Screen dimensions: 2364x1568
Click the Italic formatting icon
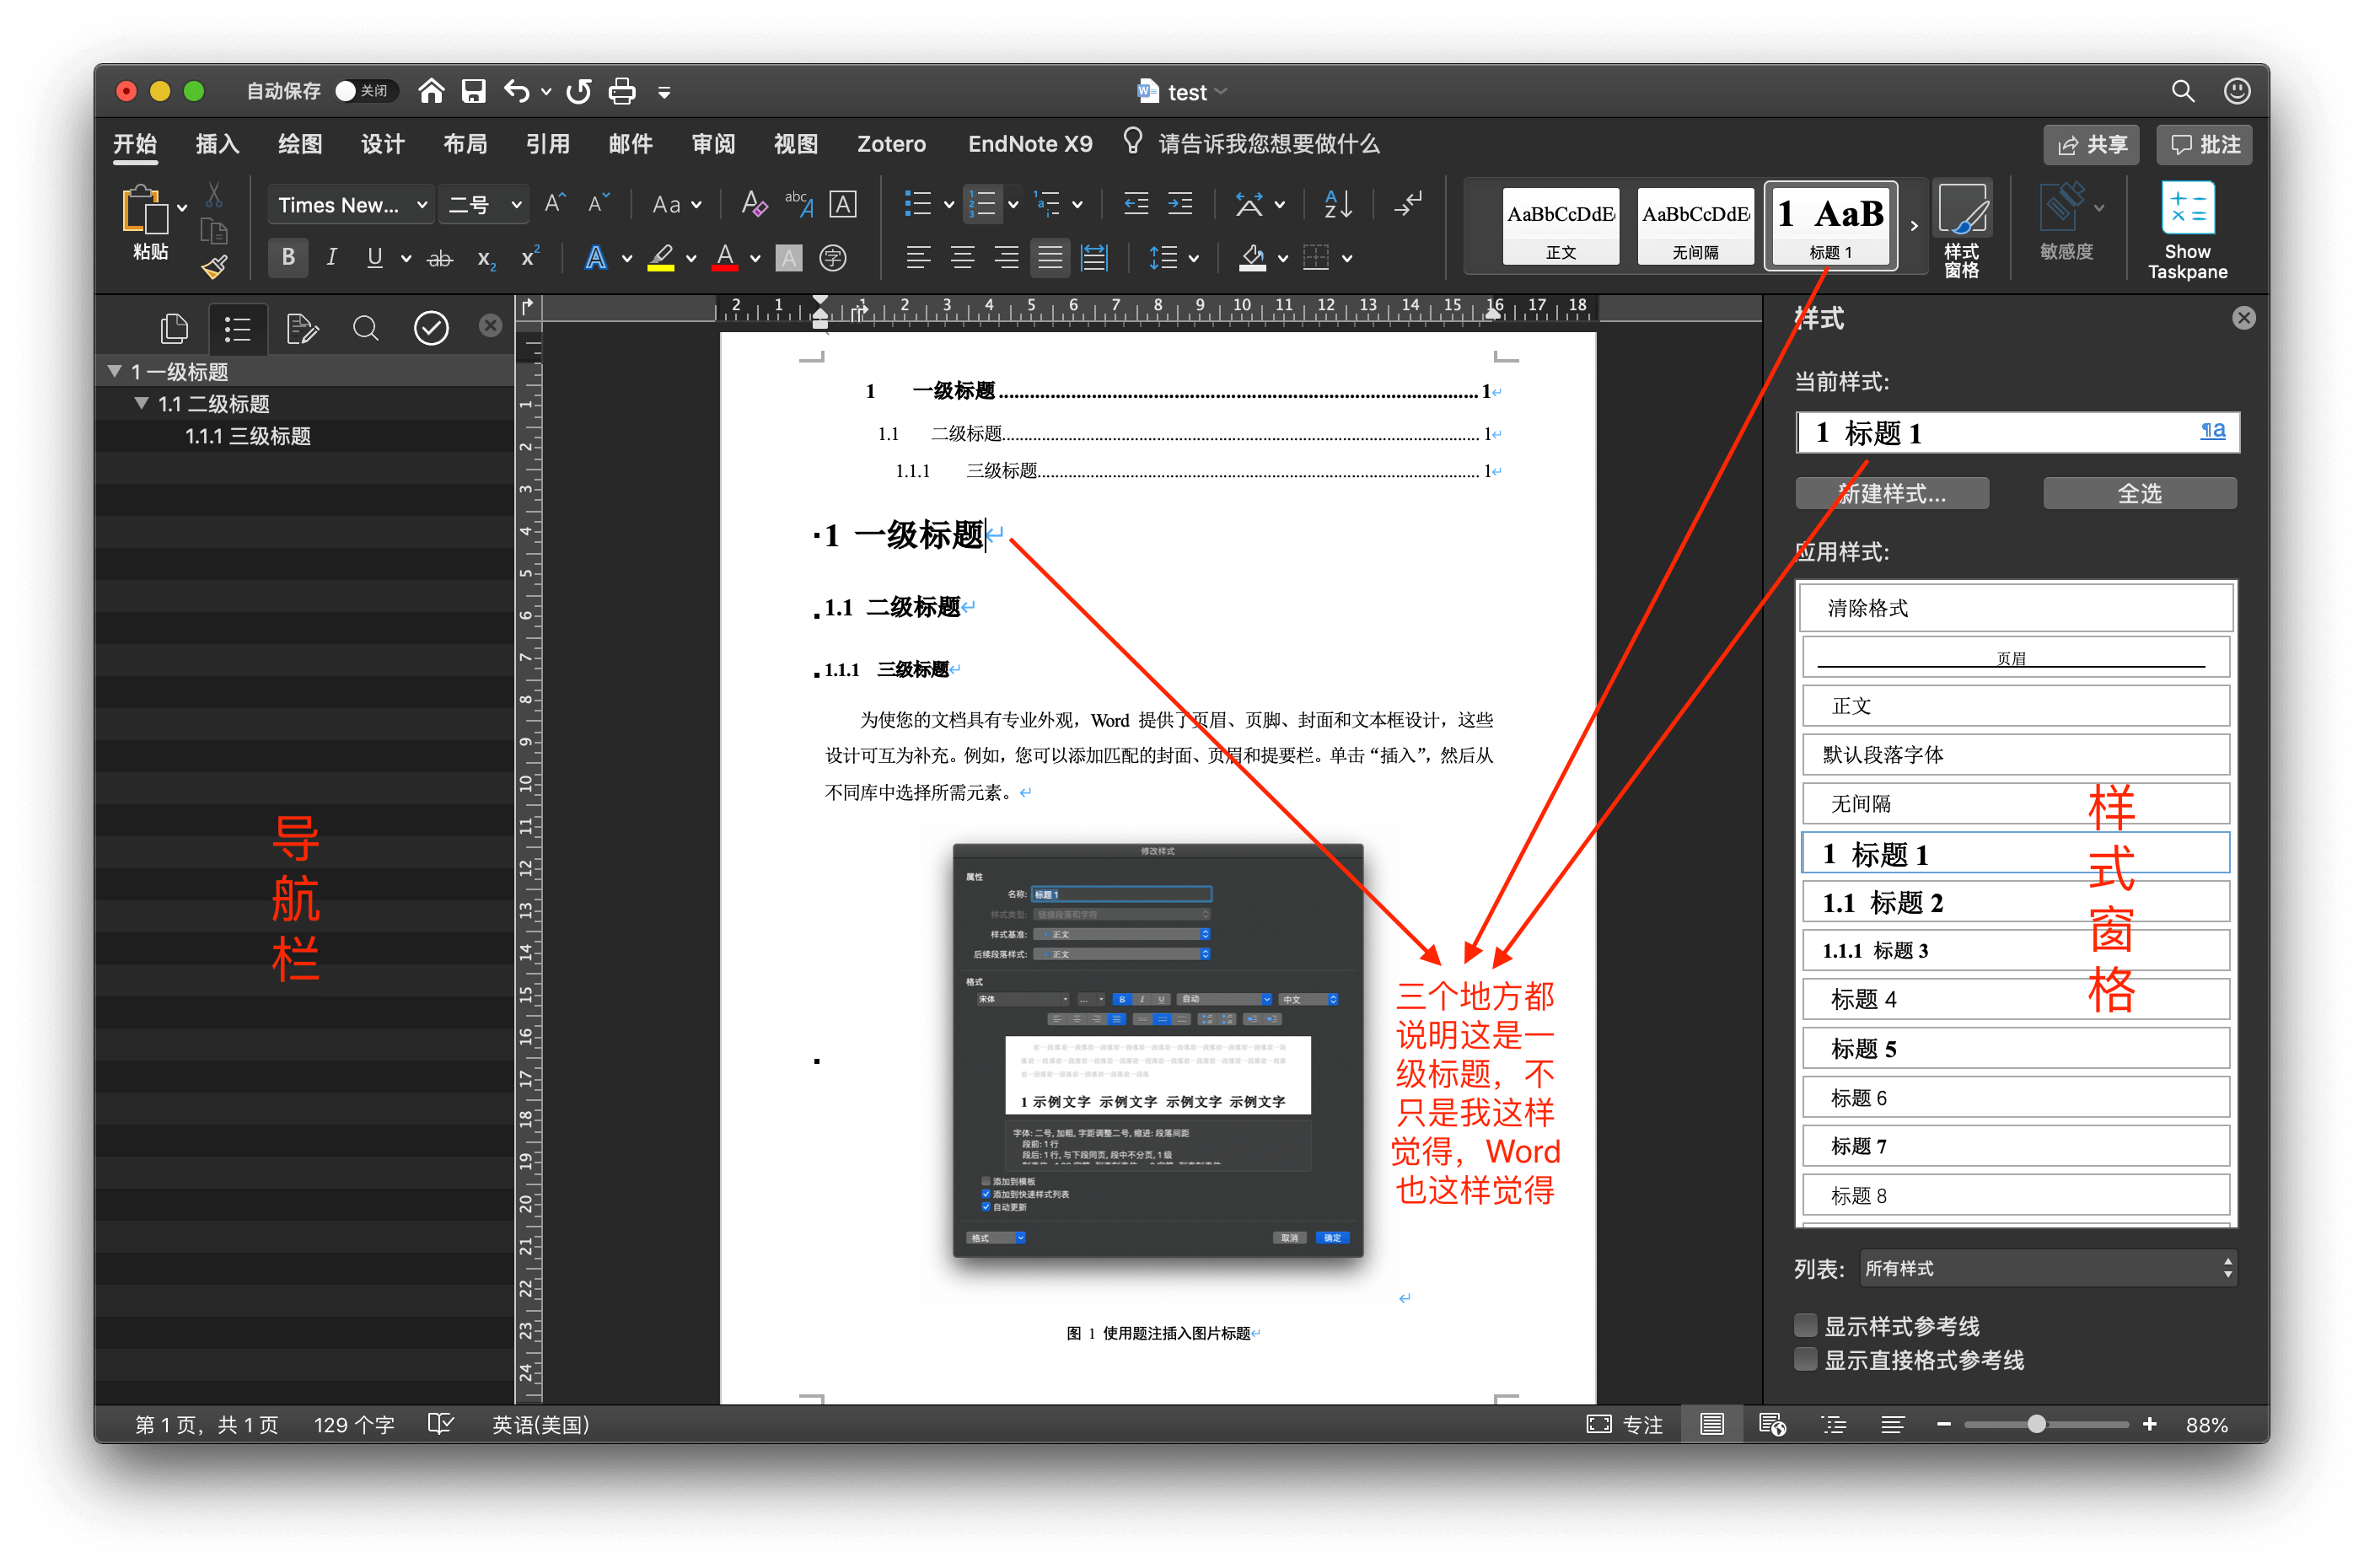[331, 258]
